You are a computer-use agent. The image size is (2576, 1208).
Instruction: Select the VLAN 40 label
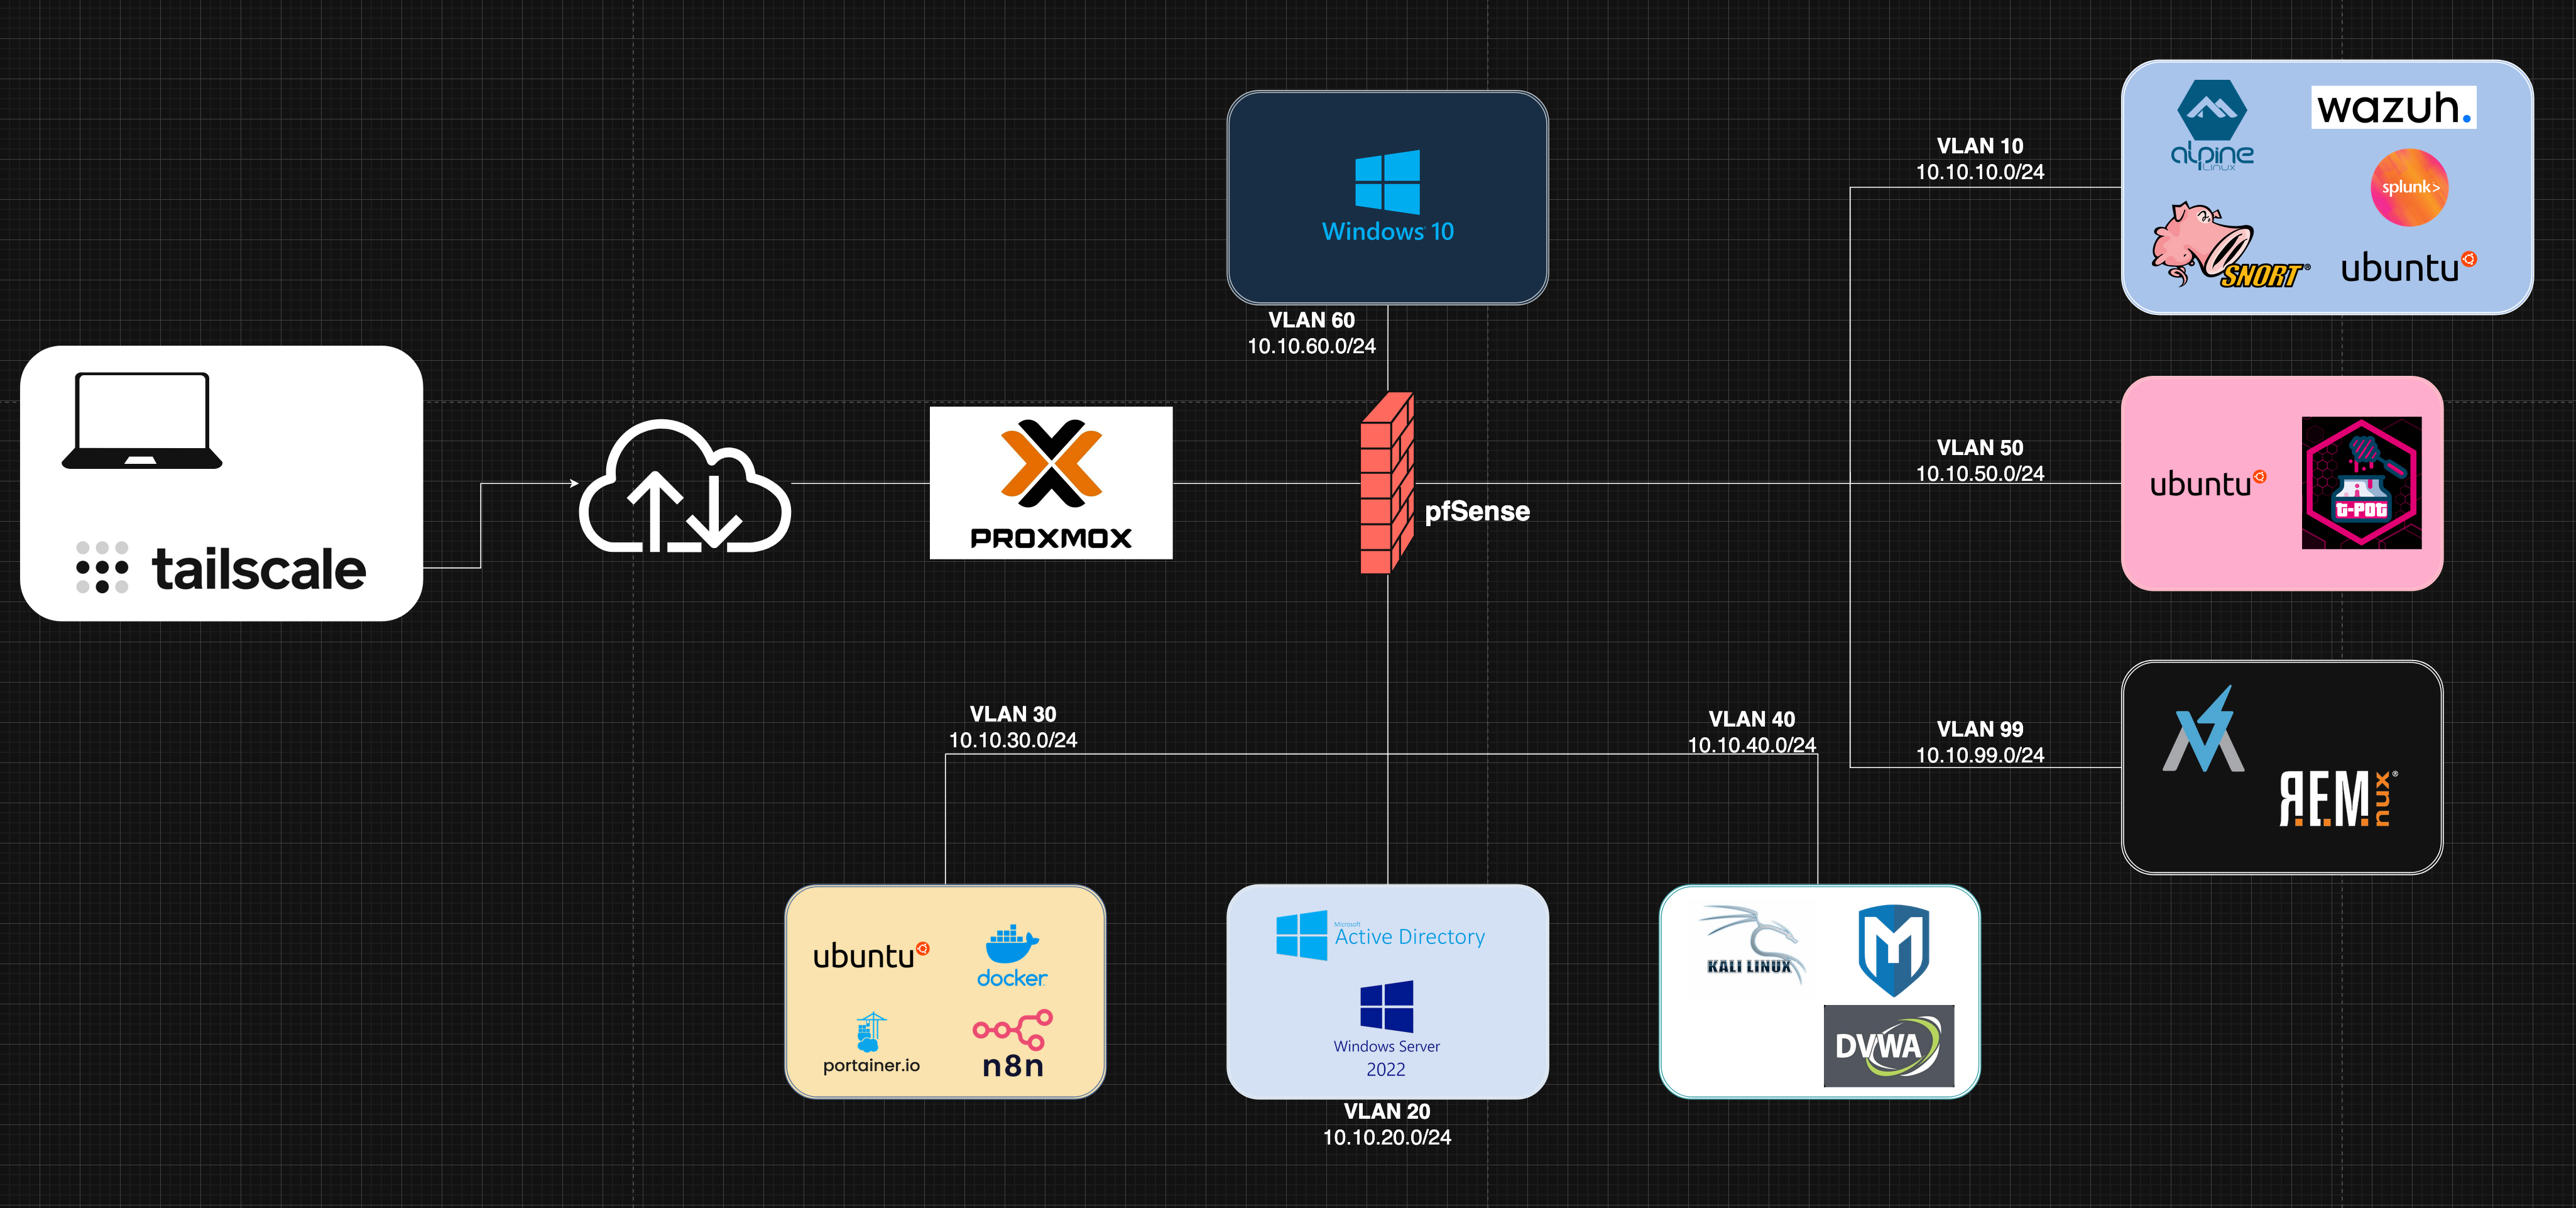click(x=1752, y=719)
